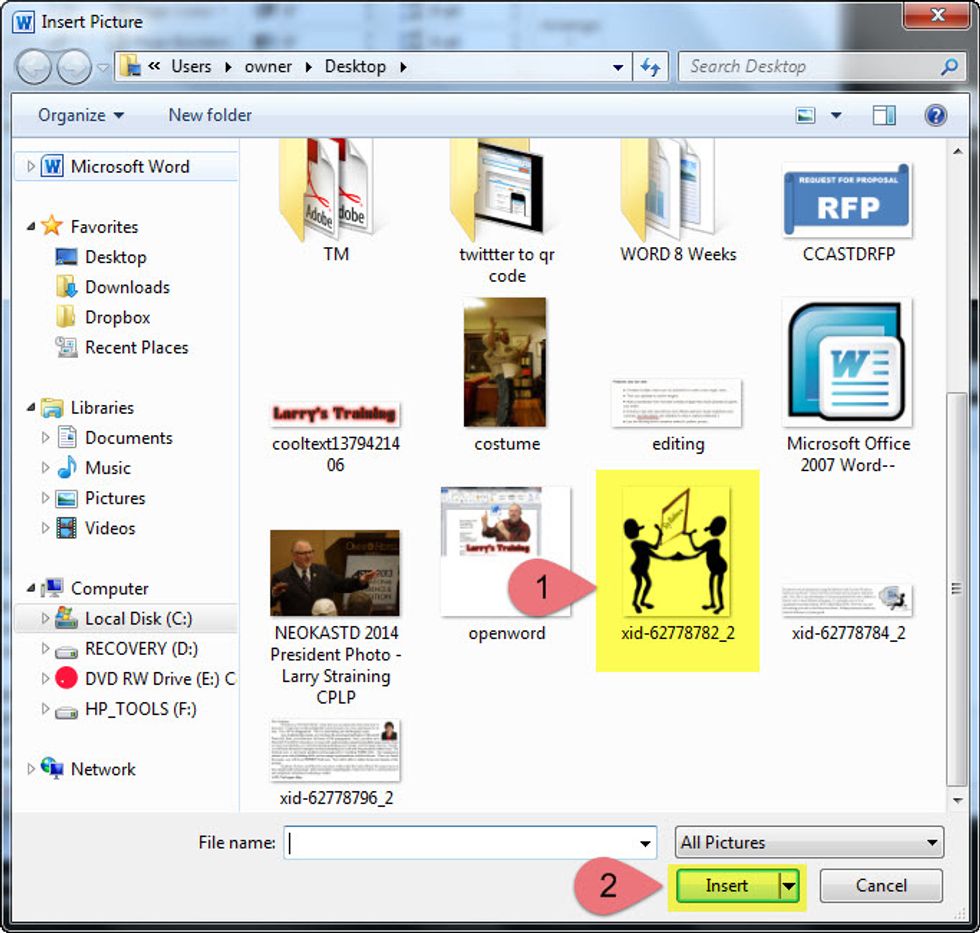Click the File name input field
Image resolution: width=980 pixels, height=933 pixels.
[x=470, y=842]
